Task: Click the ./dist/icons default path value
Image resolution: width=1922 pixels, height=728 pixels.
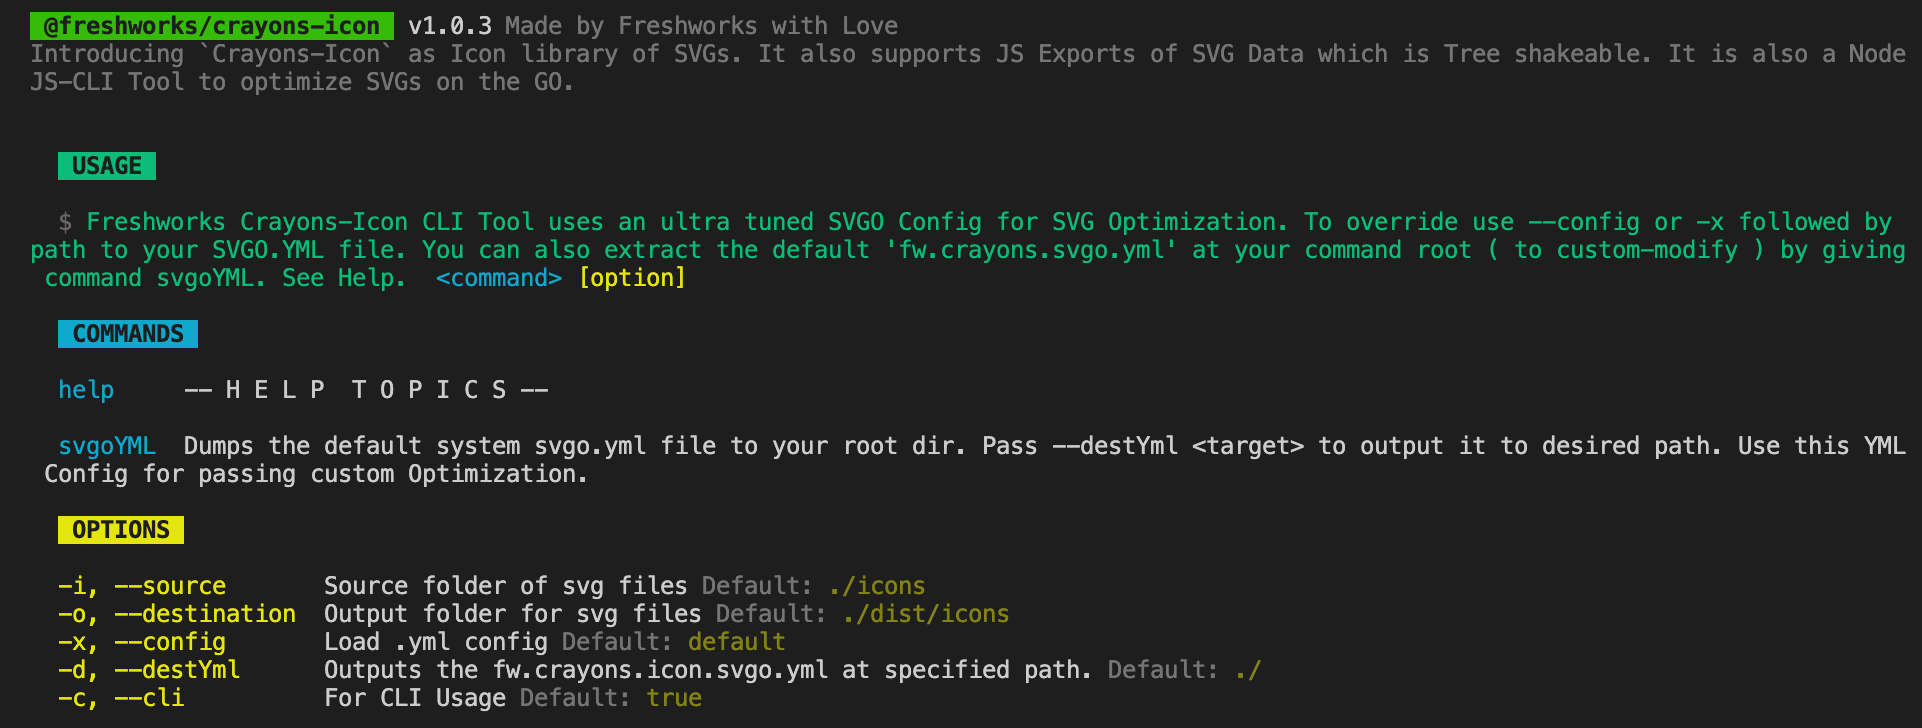Action: (926, 613)
